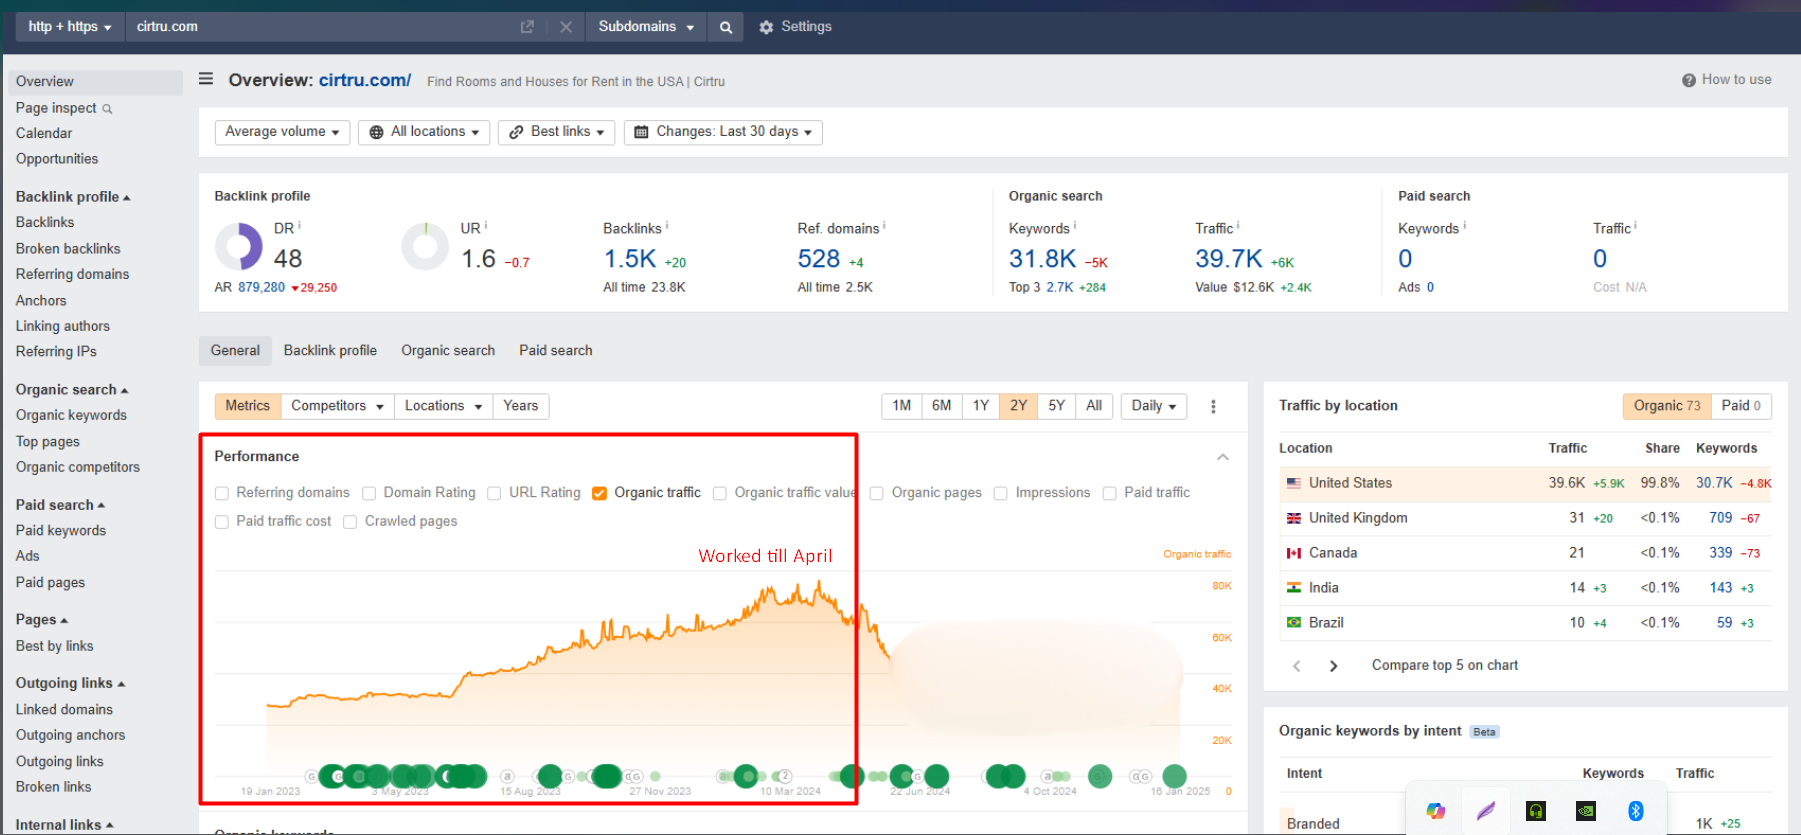Switch to the Organic search tab
The image size is (1801, 835).
[x=448, y=351]
